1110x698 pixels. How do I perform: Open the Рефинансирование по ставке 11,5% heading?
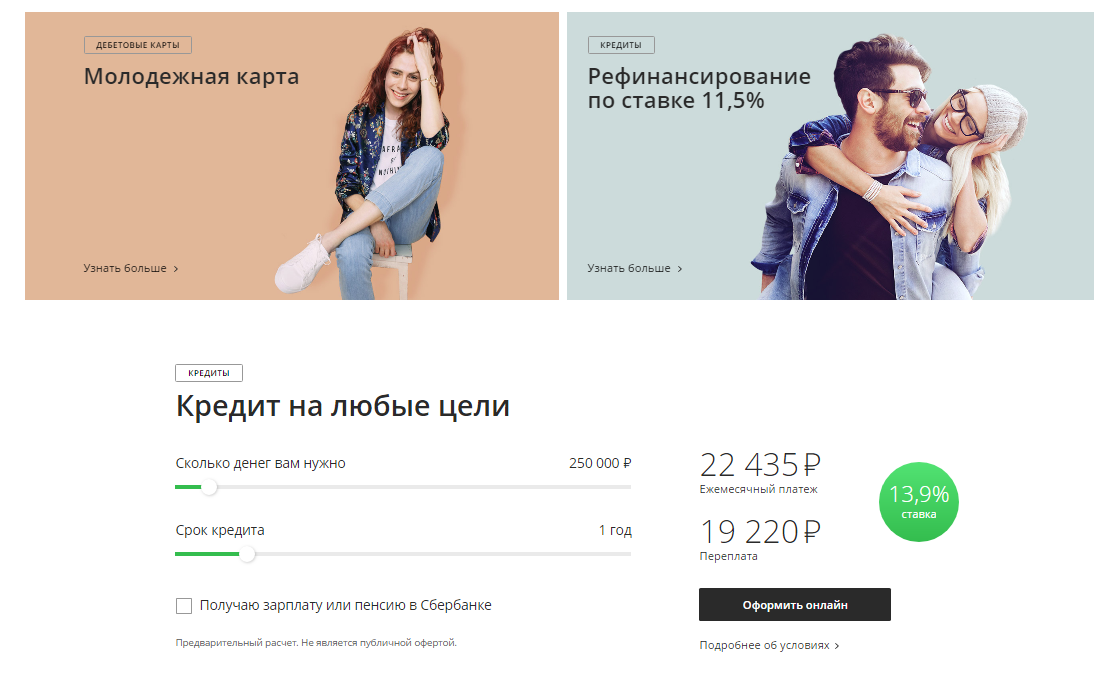[699, 88]
